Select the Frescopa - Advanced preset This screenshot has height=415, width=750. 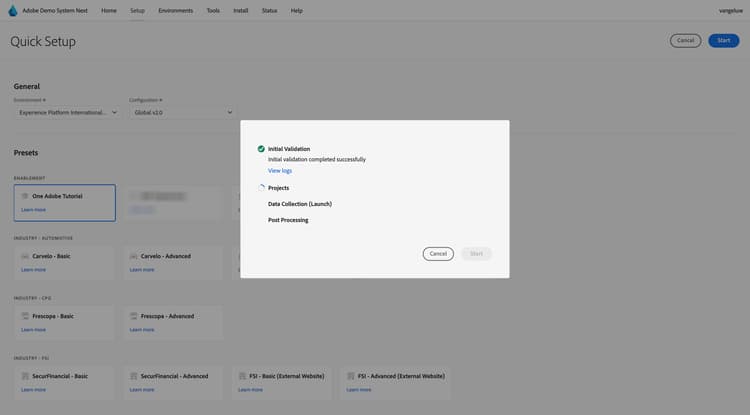pos(173,323)
